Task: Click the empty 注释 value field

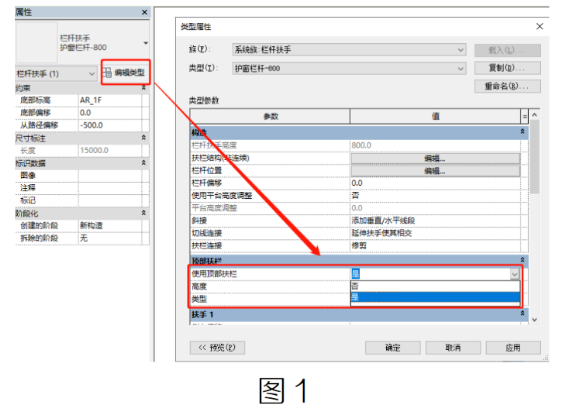Action: pos(110,188)
